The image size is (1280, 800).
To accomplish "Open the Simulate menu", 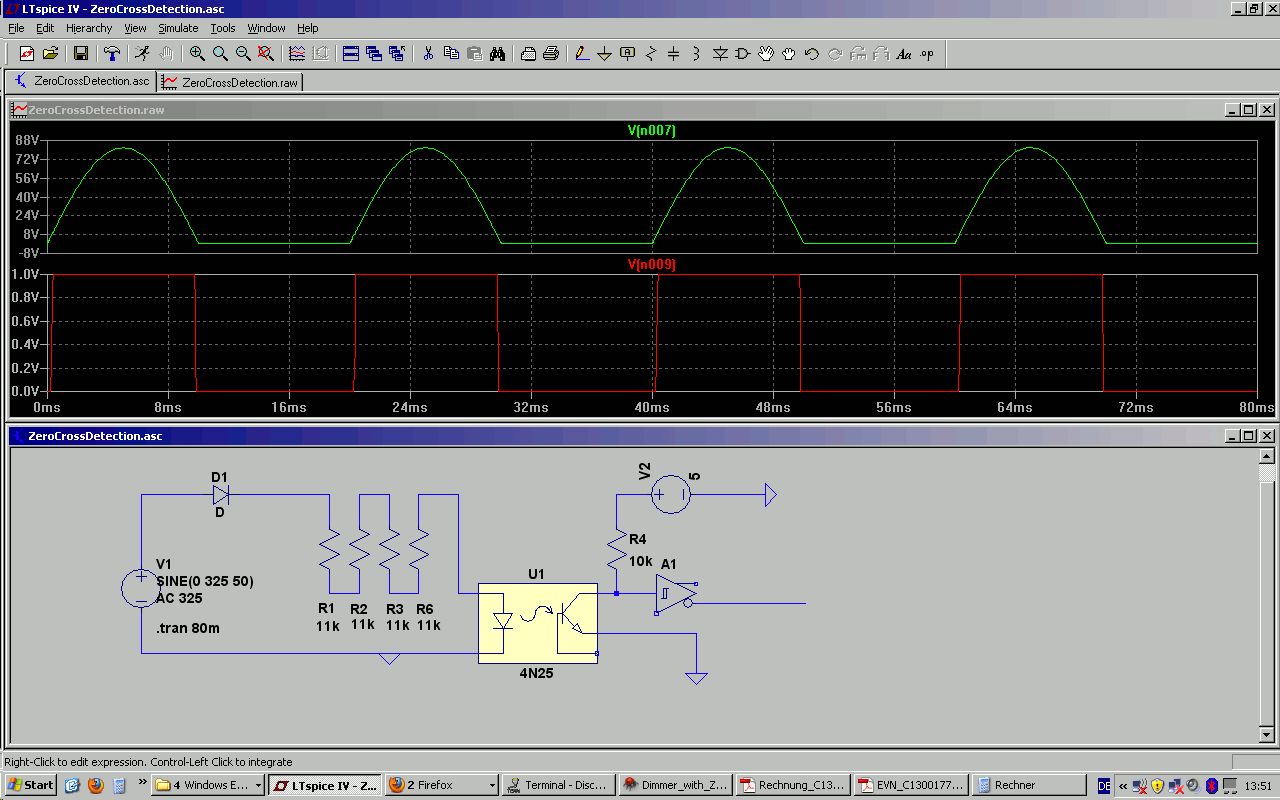I will (x=178, y=28).
